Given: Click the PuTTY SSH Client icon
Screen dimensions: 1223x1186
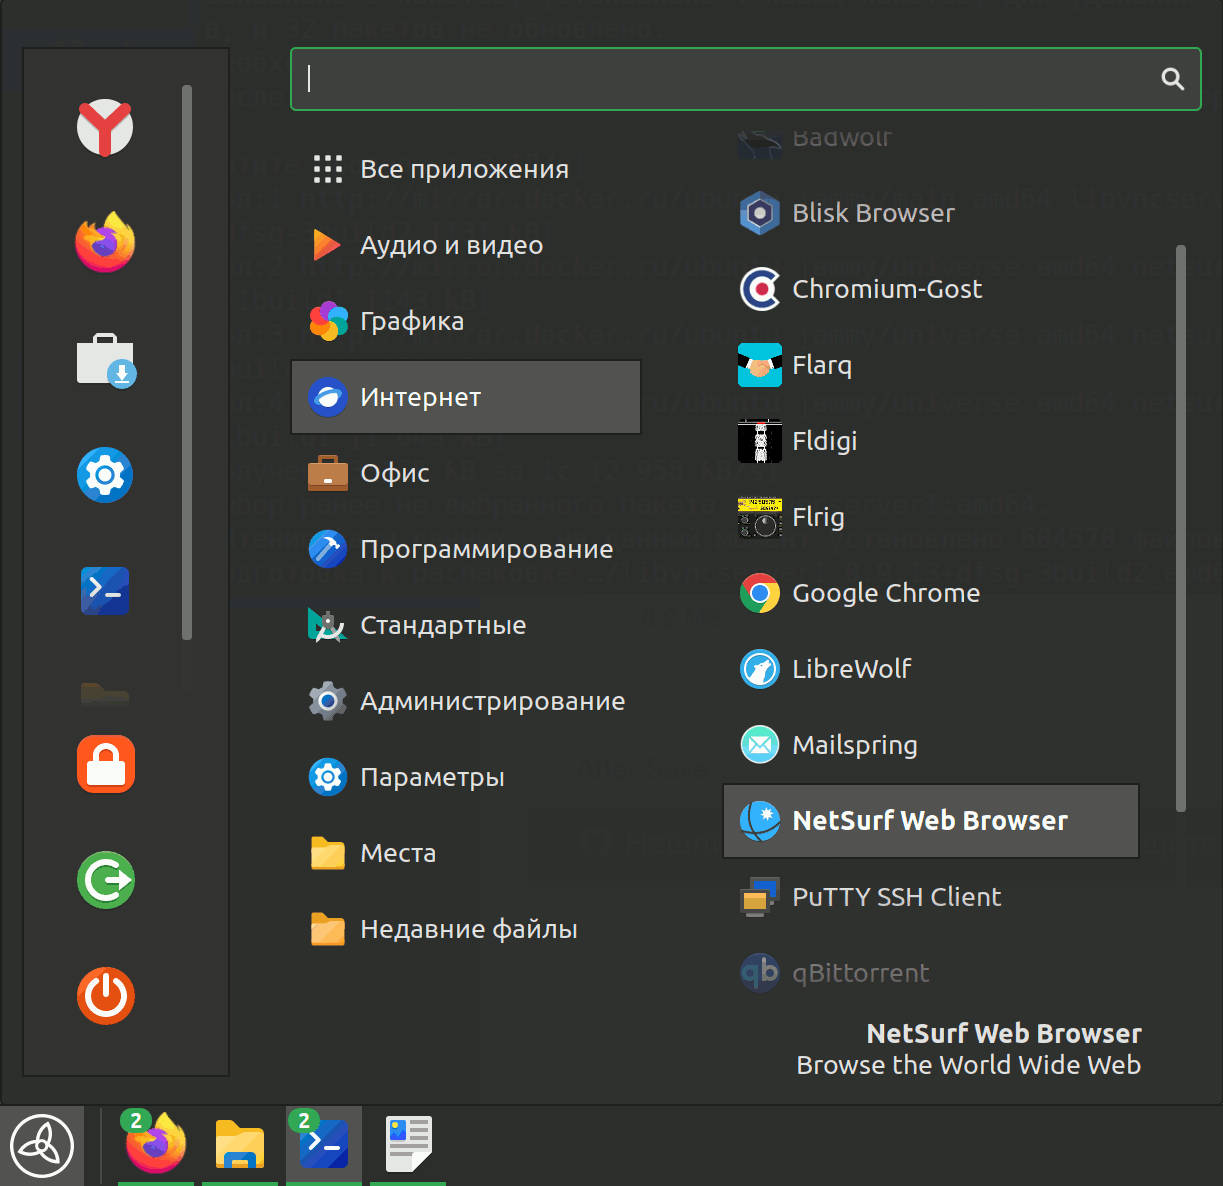Looking at the screenshot, I should pos(760,897).
